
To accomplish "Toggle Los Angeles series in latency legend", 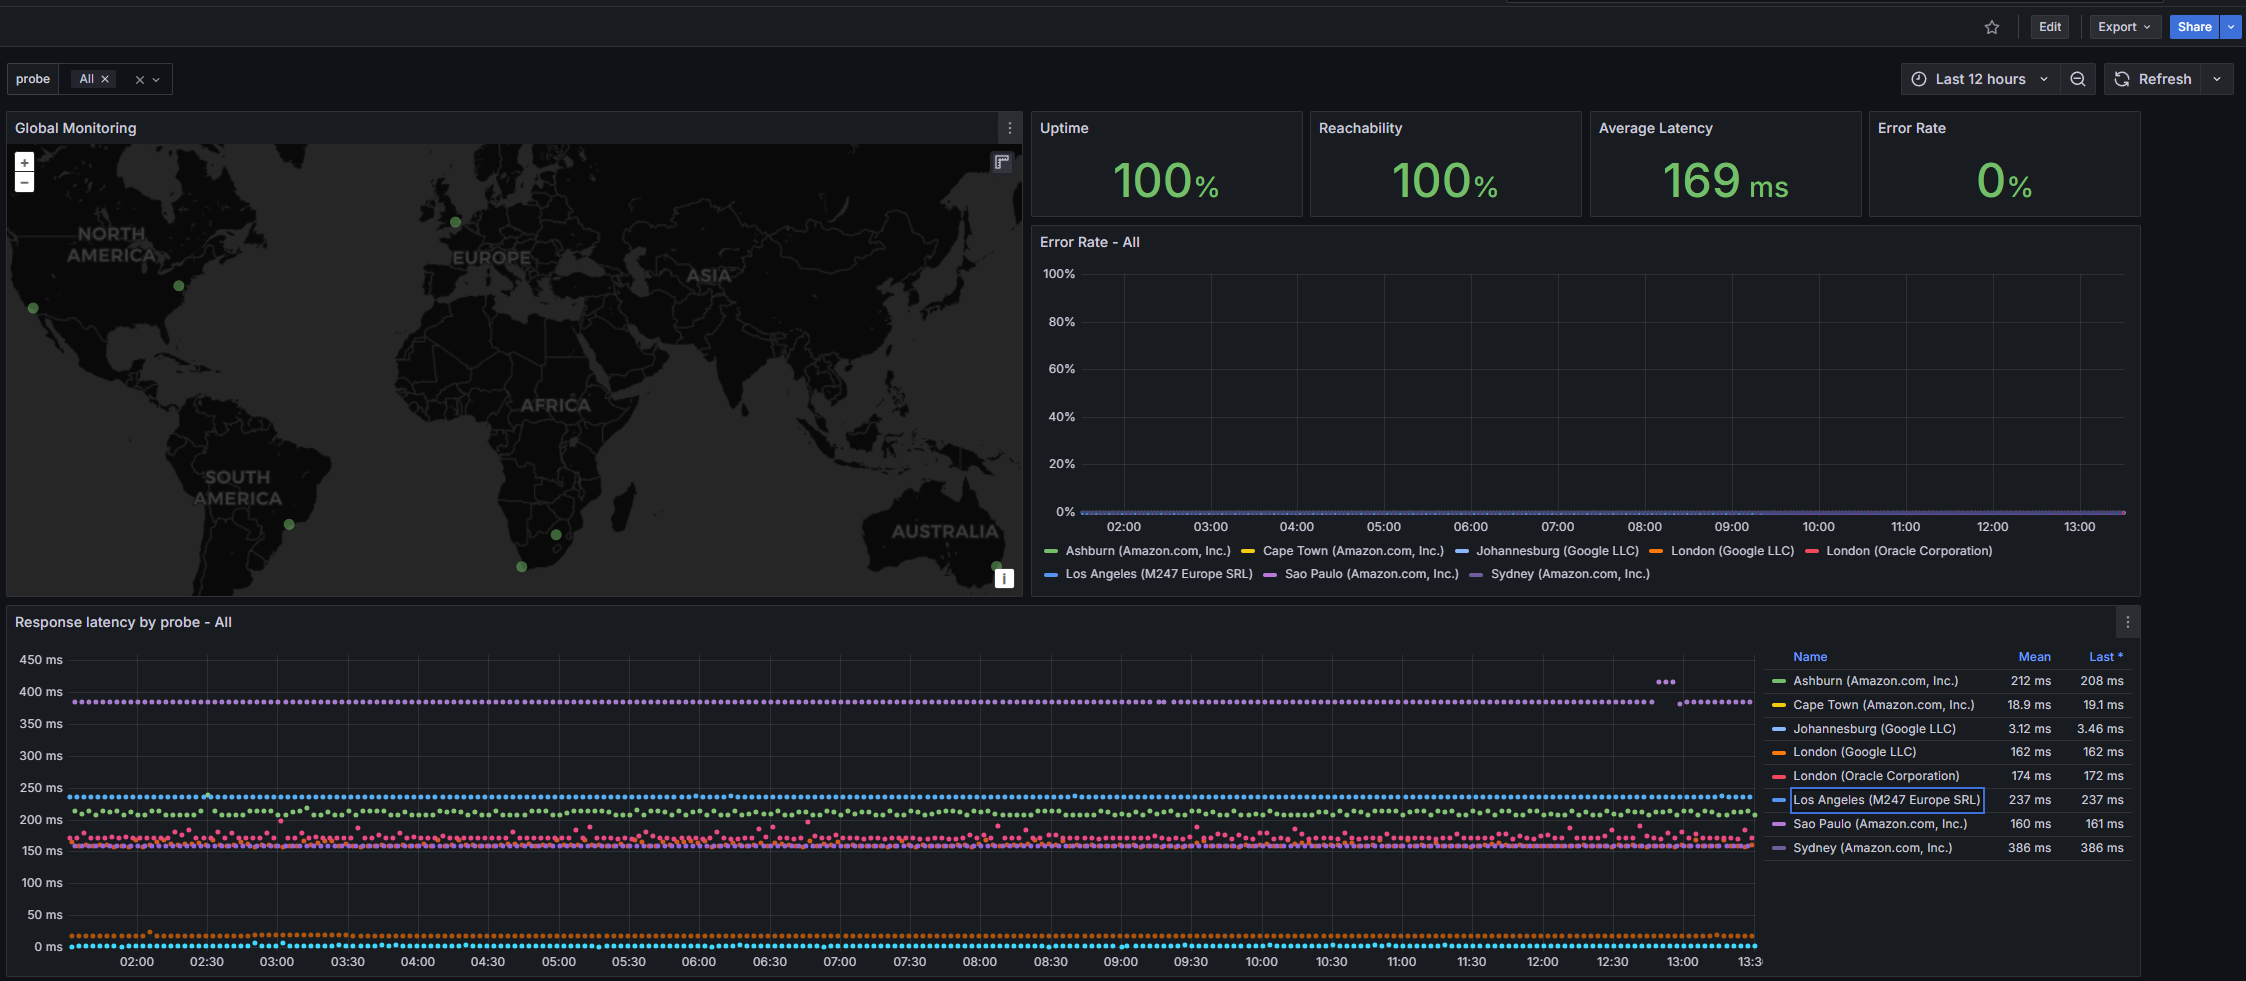I will [1885, 800].
